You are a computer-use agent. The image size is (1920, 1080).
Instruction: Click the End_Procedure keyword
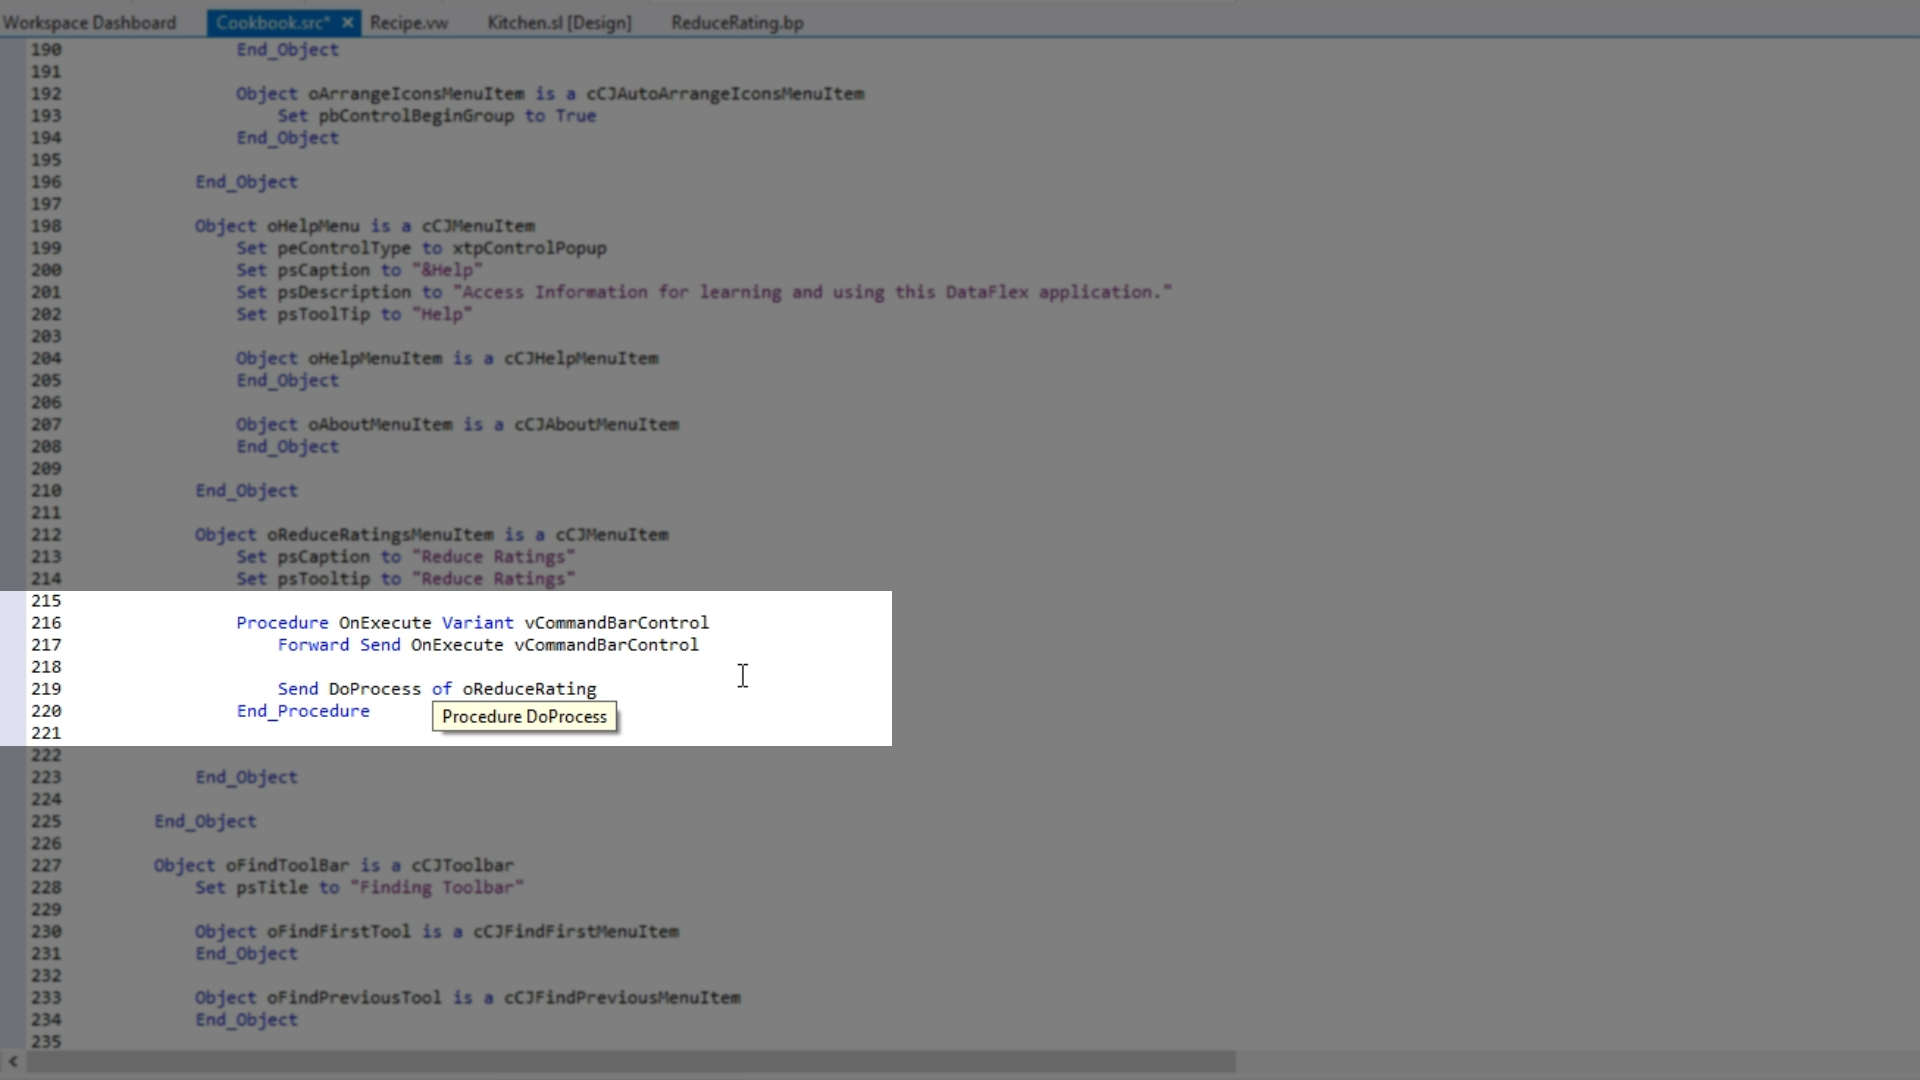(x=303, y=711)
